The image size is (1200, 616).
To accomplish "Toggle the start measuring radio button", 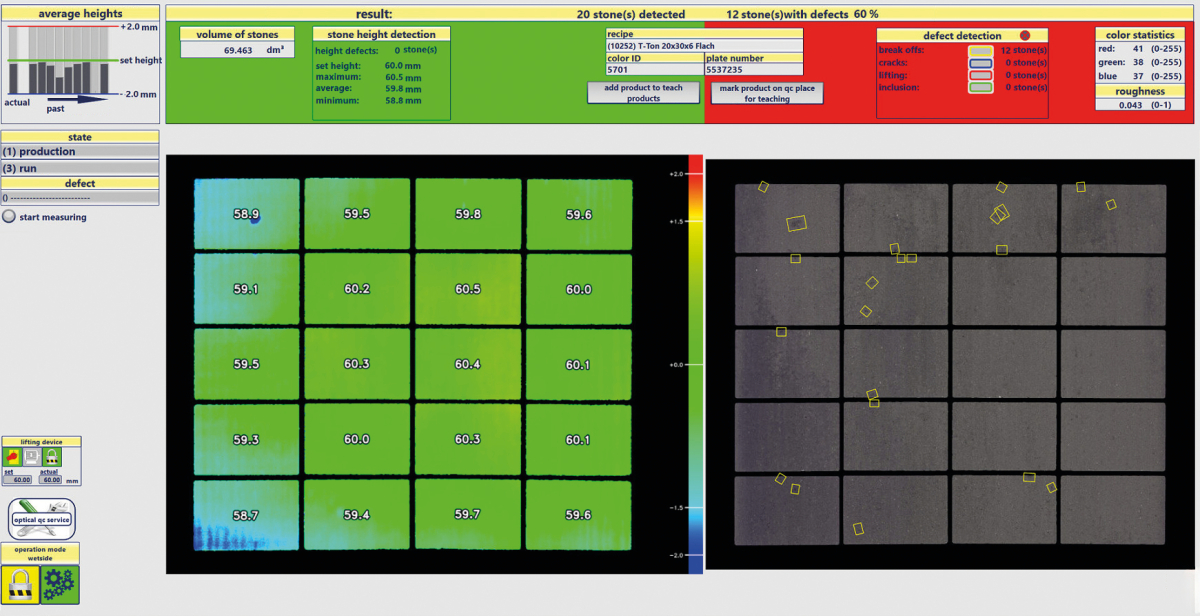I will pyautogui.click(x=9, y=217).
